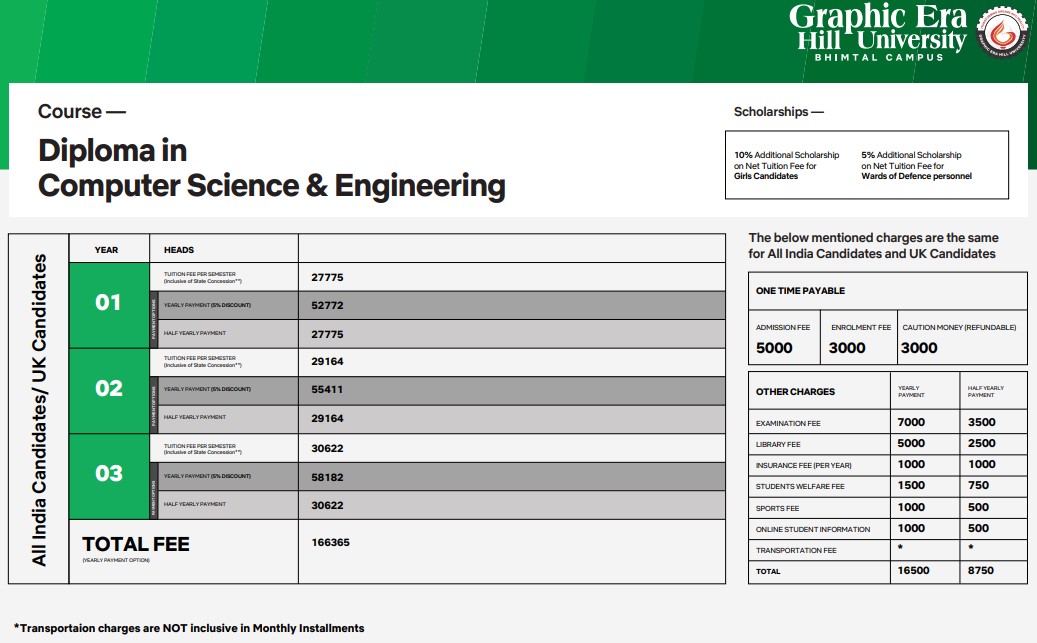
Task: Select Year 03 tuition fee per semester value 30622
Action: coord(327,449)
